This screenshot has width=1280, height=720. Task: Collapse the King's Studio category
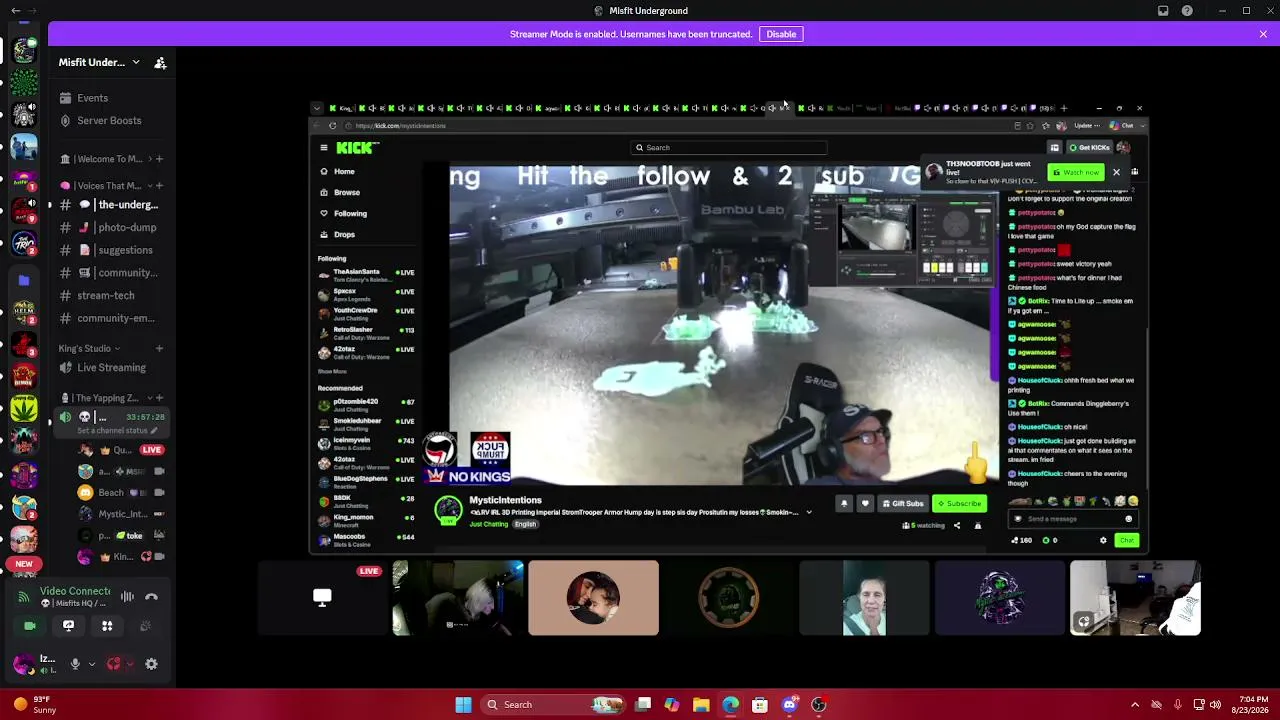point(89,349)
